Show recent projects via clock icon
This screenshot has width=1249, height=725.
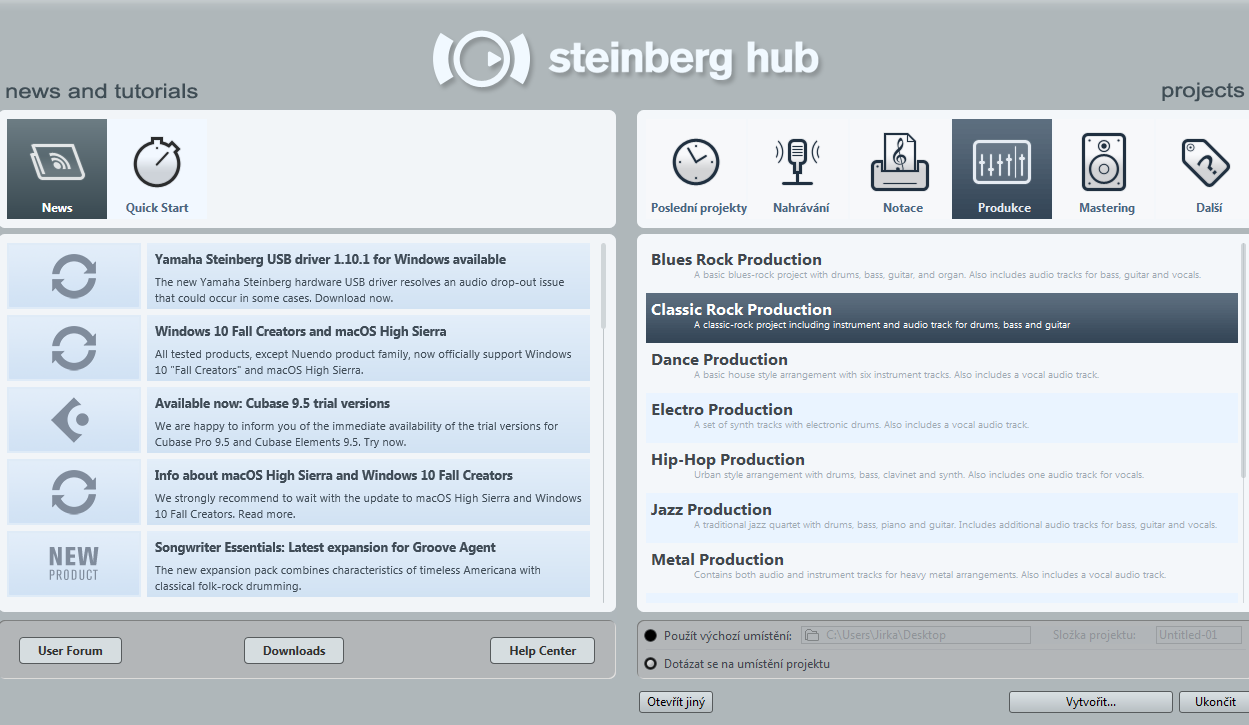(698, 160)
